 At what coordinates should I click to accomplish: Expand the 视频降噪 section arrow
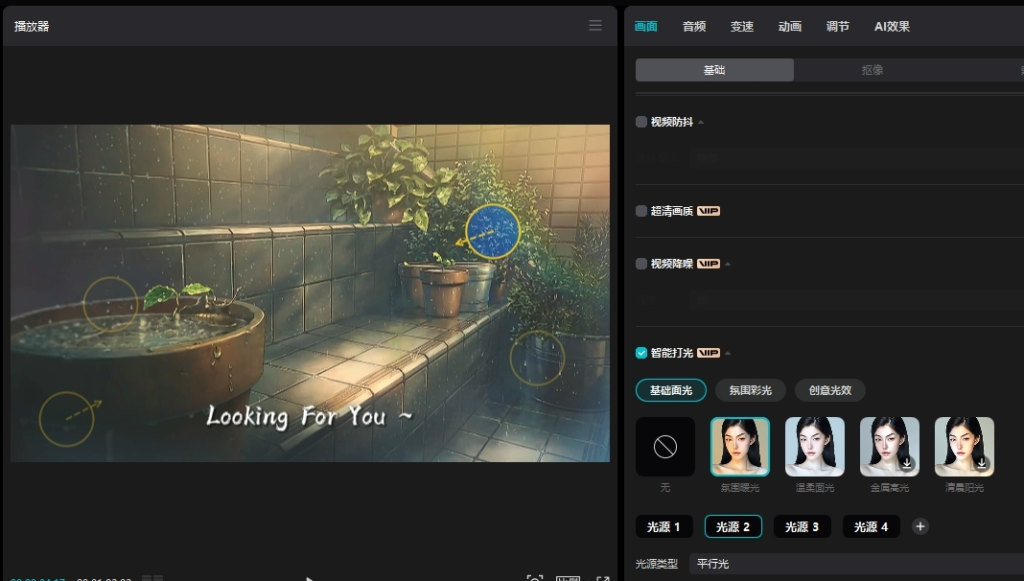pyautogui.click(x=729, y=264)
